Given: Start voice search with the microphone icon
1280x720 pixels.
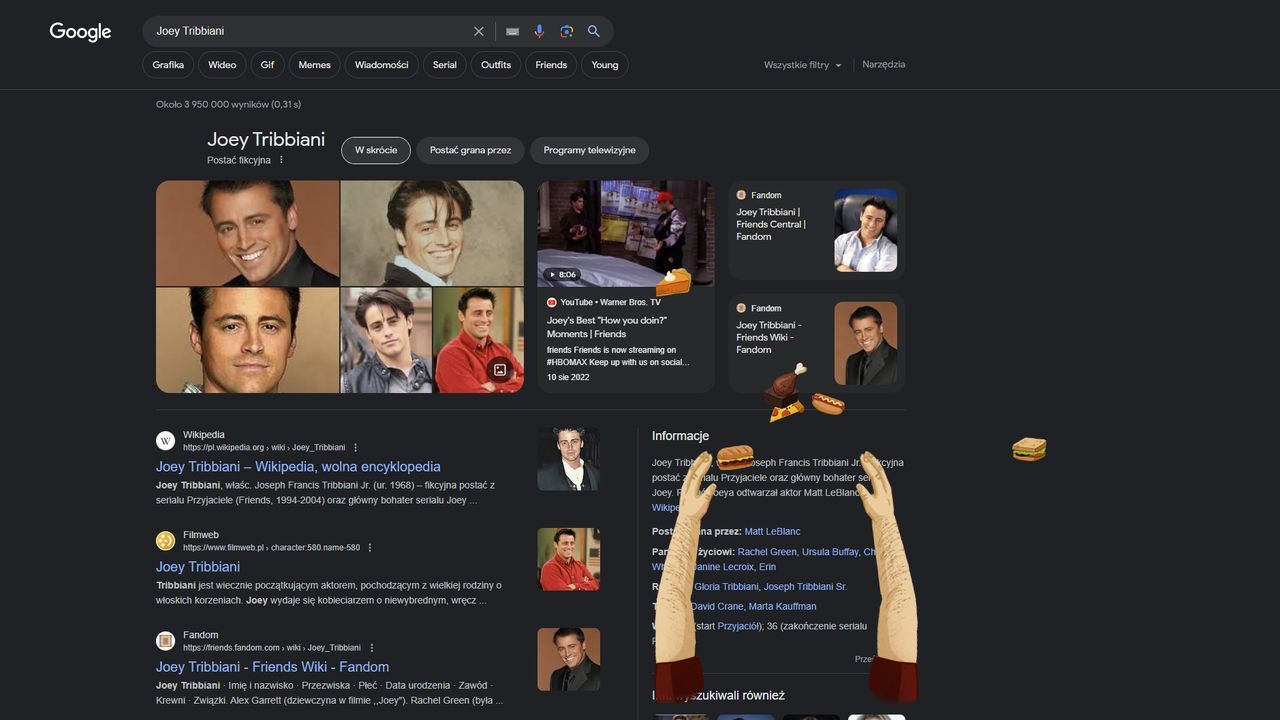Looking at the screenshot, I should (x=539, y=31).
